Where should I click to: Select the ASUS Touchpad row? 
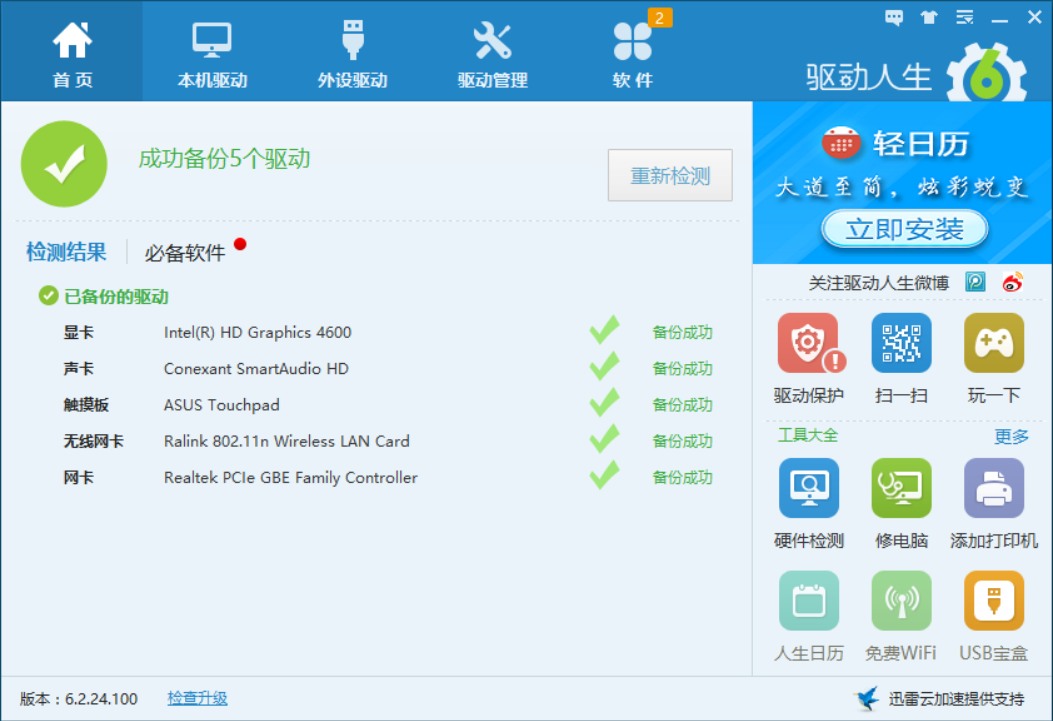click(x=387, y=405)
